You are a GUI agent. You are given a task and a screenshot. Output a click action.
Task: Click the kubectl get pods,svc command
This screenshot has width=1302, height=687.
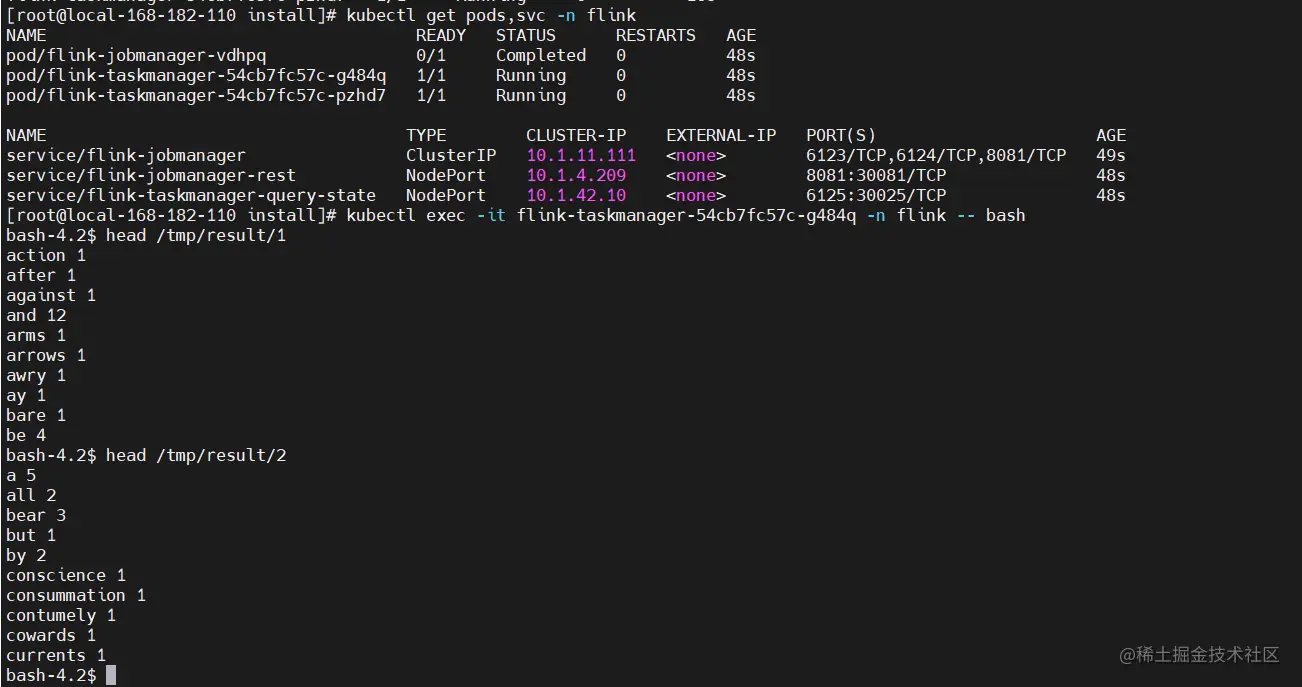pos(491,16)
